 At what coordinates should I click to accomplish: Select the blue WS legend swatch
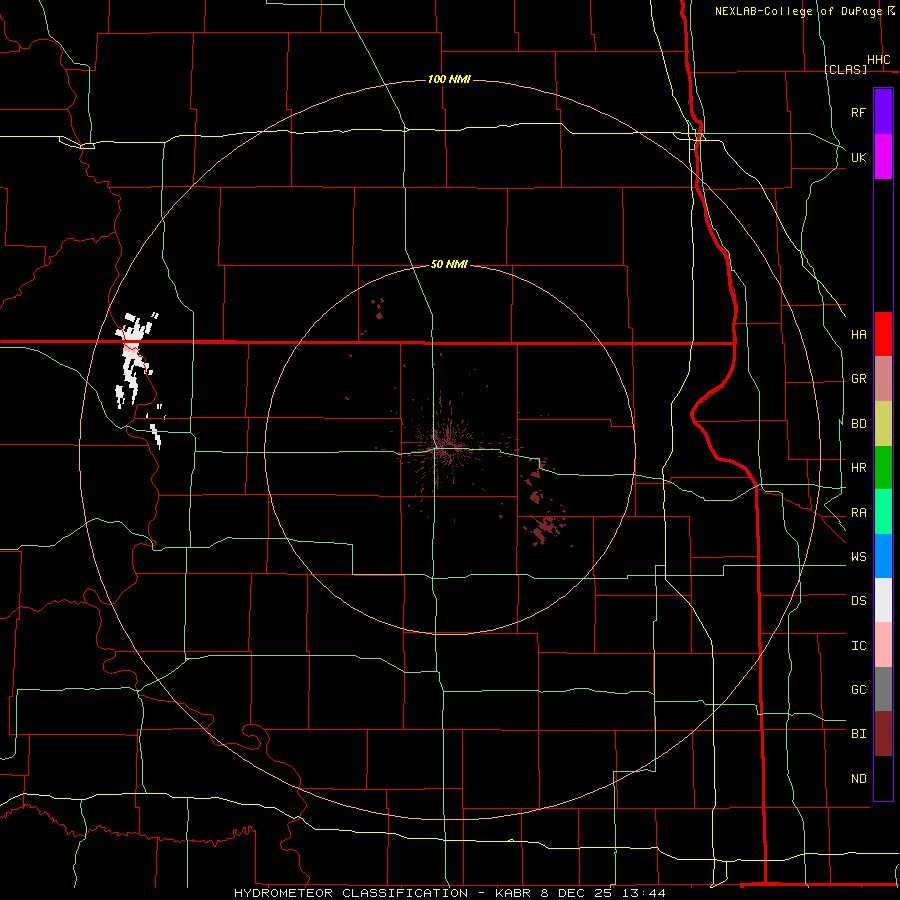883,556
